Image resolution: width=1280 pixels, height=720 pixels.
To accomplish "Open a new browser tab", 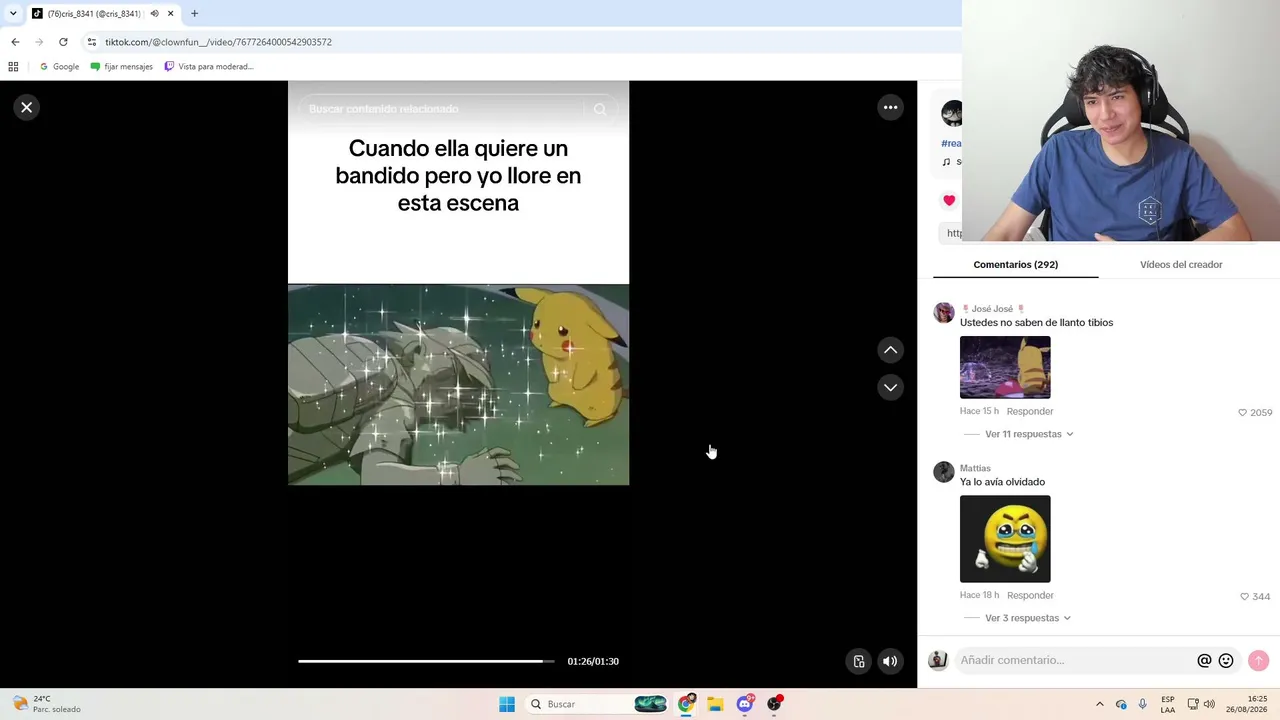I will click(x=194, y=14).
